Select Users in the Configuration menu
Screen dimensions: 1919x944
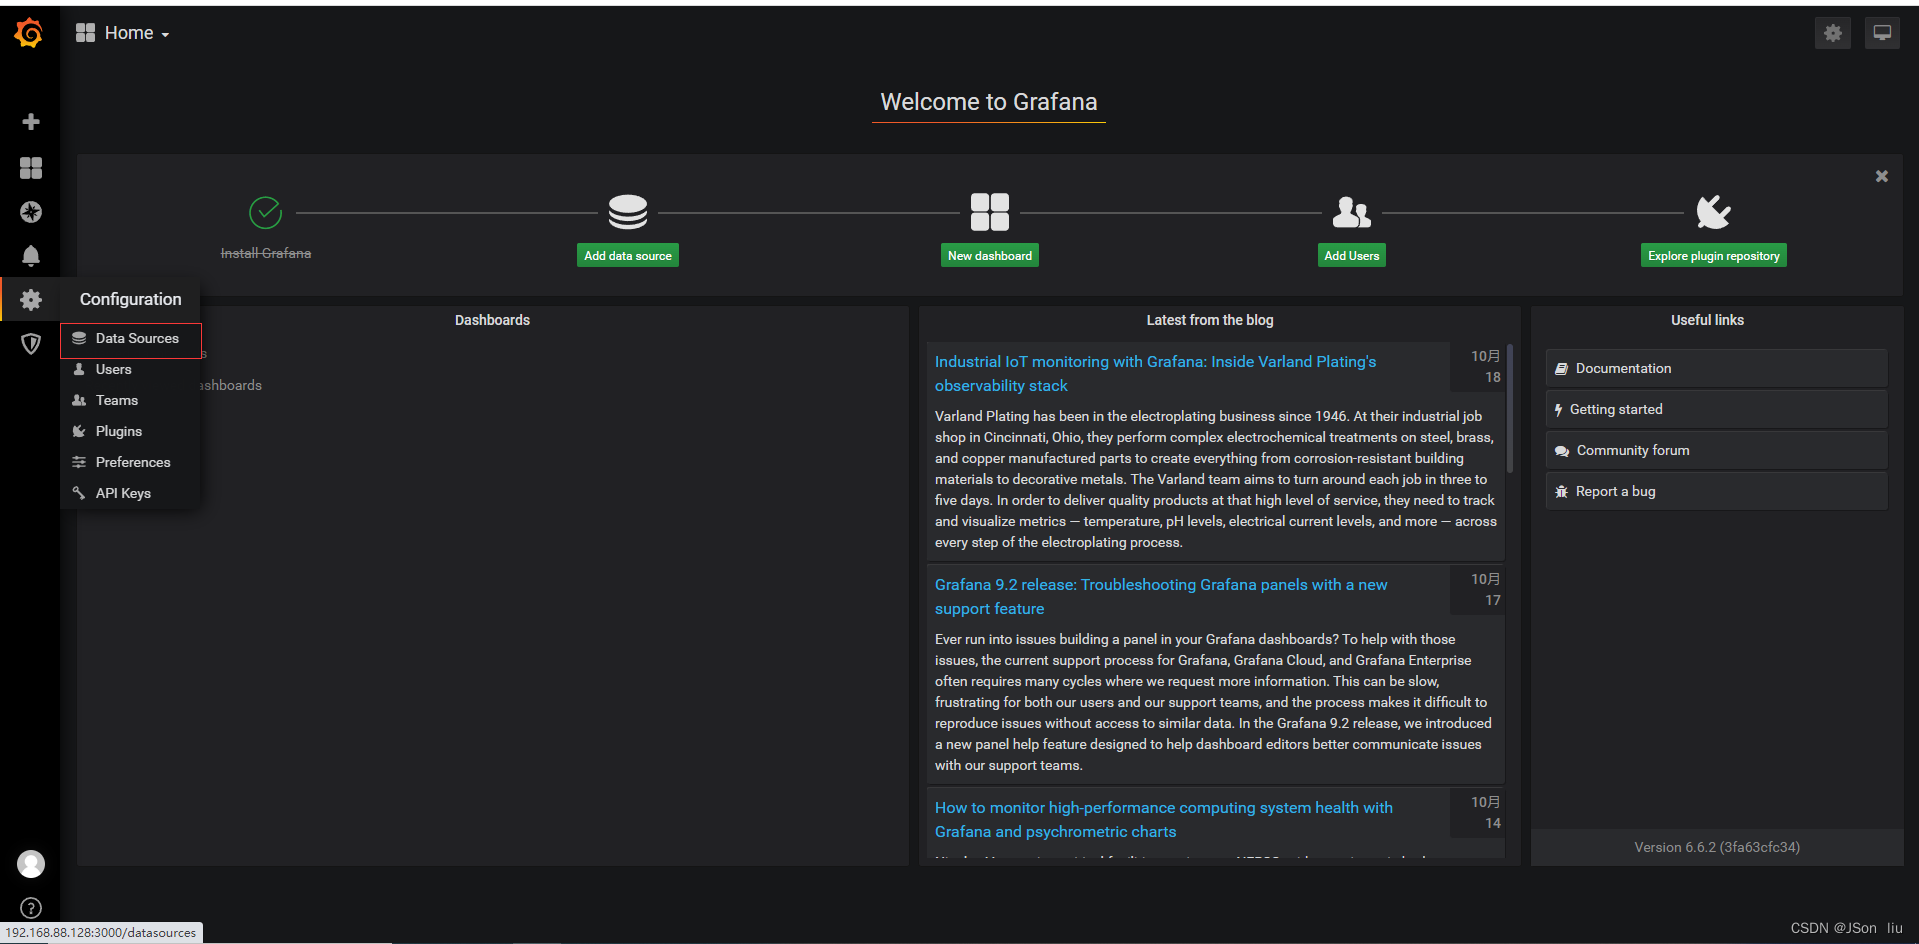pos(131,370)
